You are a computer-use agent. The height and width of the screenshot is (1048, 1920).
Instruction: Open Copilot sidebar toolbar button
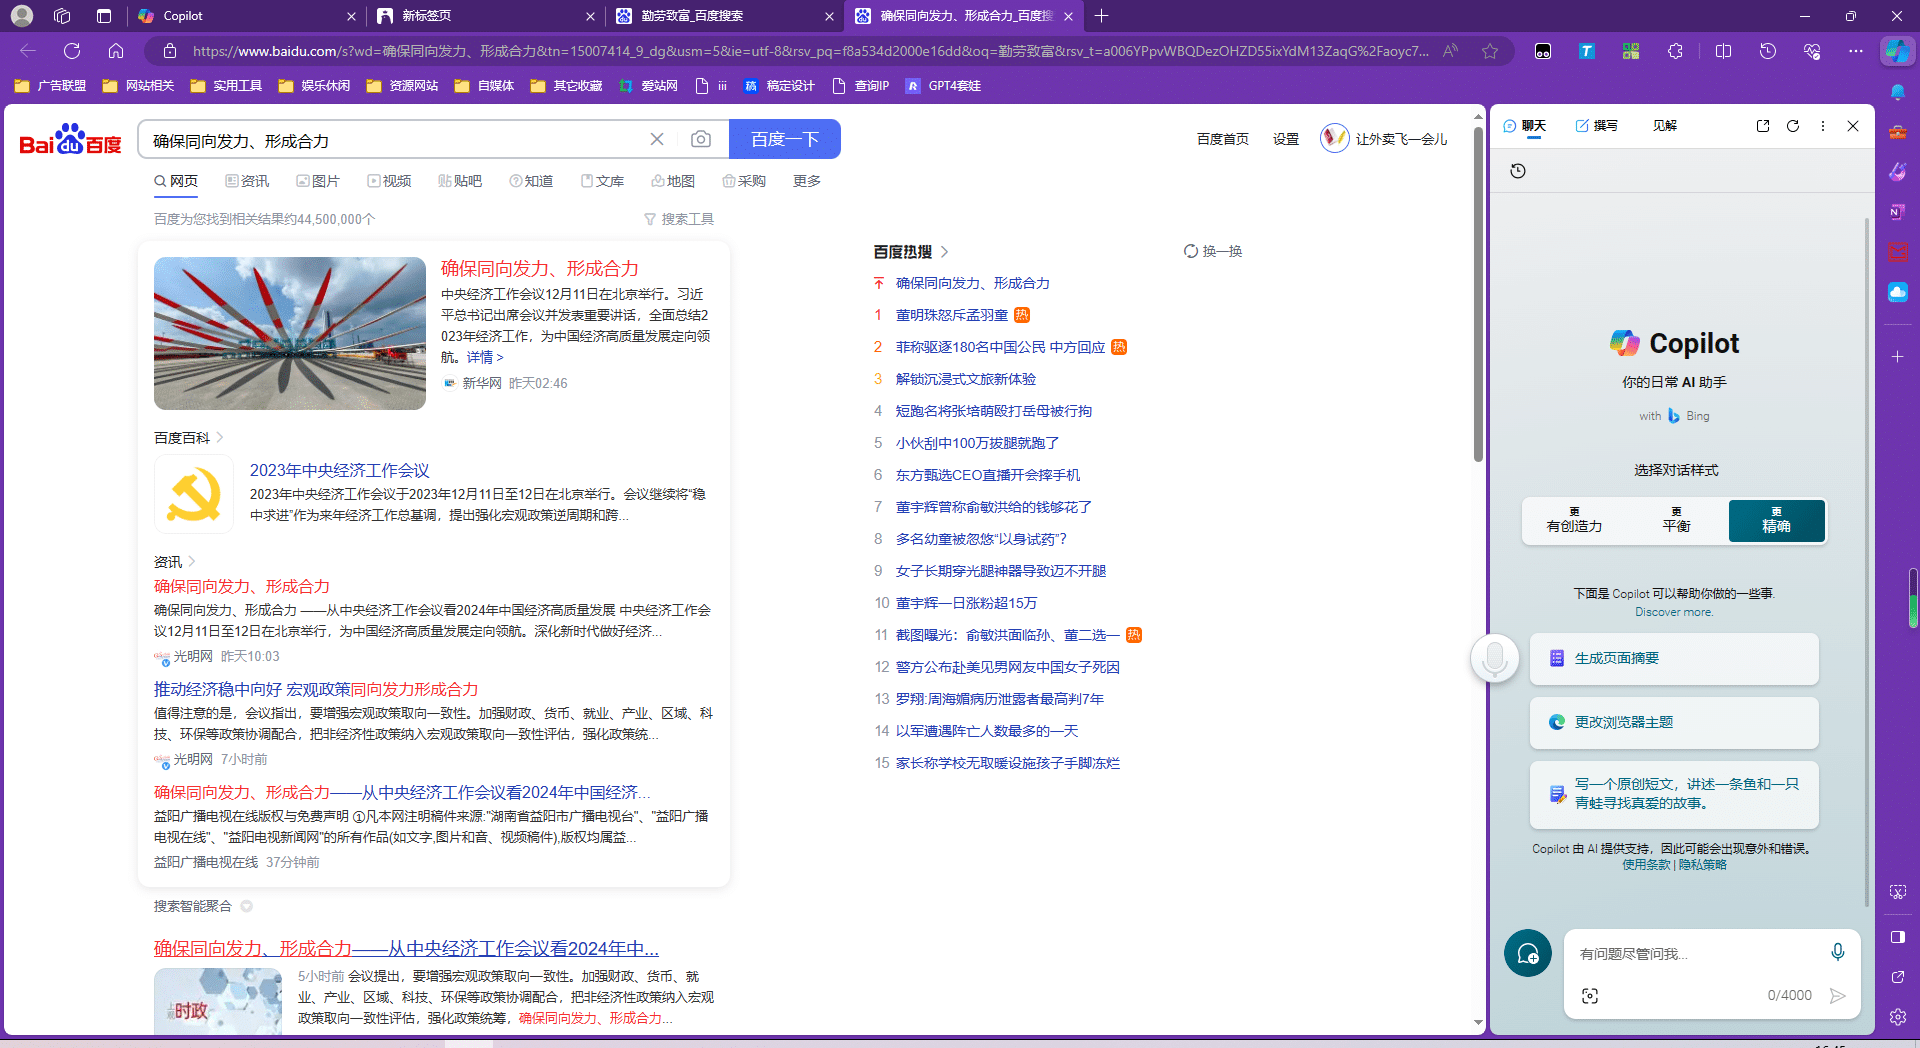tap(1897, 51)
